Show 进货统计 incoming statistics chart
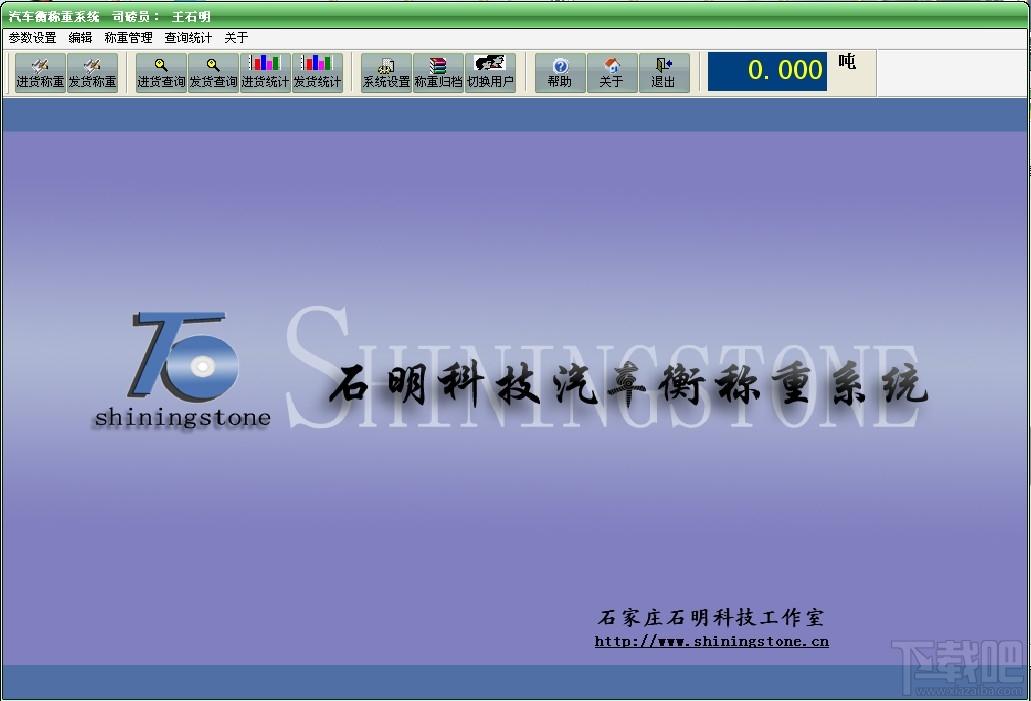This screenshot has height=701, width=1031. pos(265,73)
